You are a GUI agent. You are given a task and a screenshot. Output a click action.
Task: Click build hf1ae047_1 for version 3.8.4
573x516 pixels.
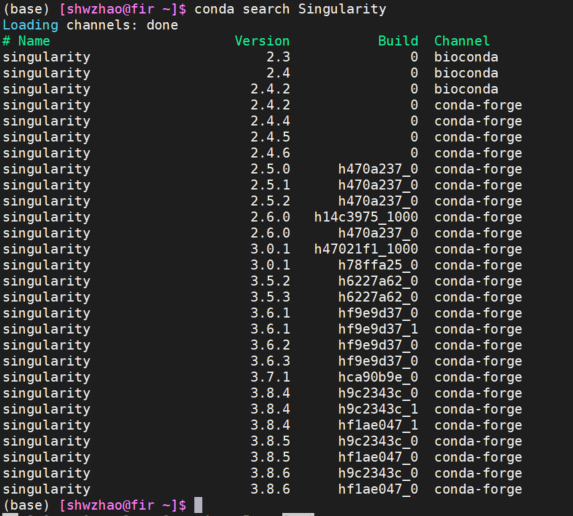[378, 425]
